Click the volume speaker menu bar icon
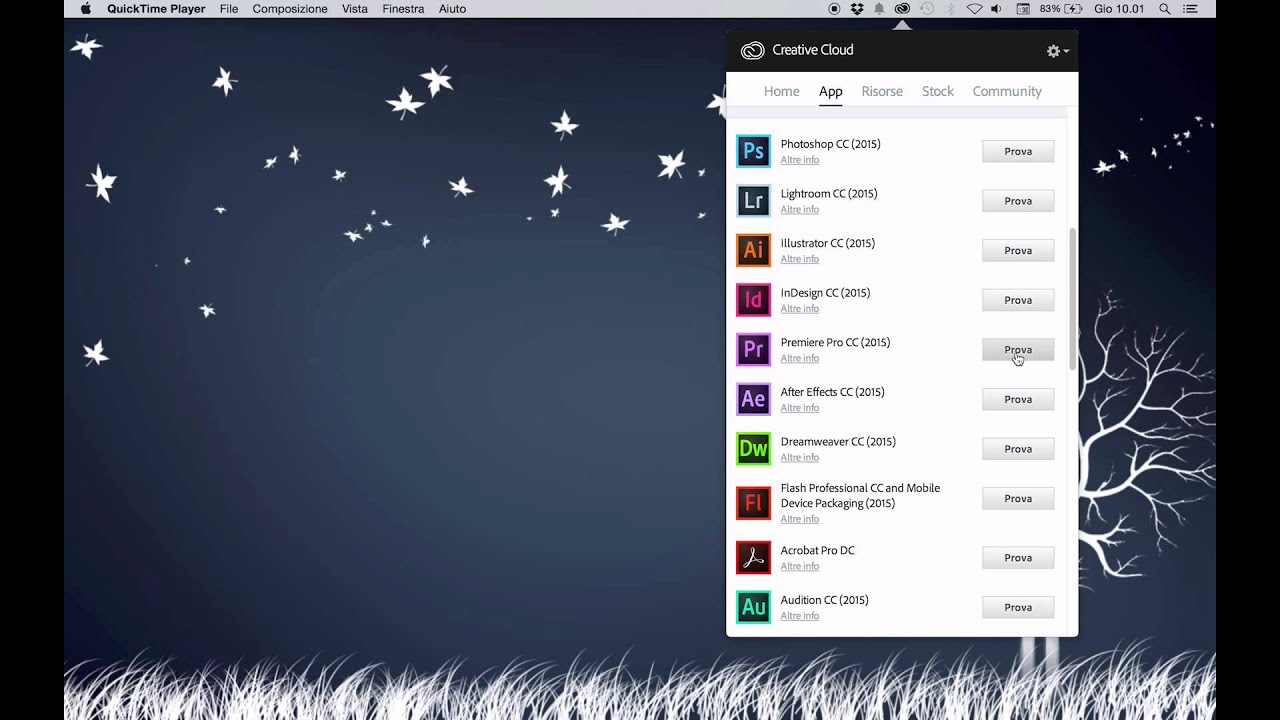 pos(998,9)
